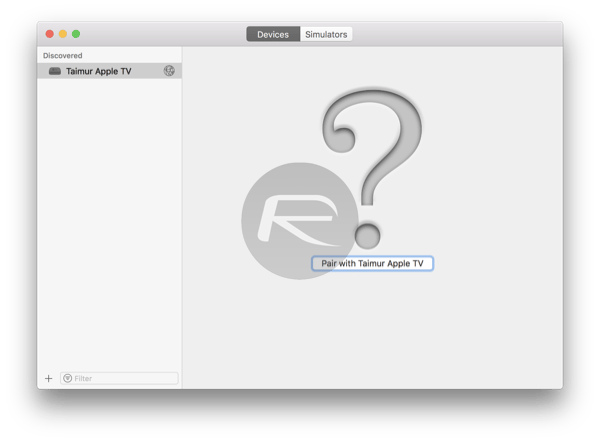
Task: Close the window with the red button
Action: pyautogui.click(x=50, y=34)
